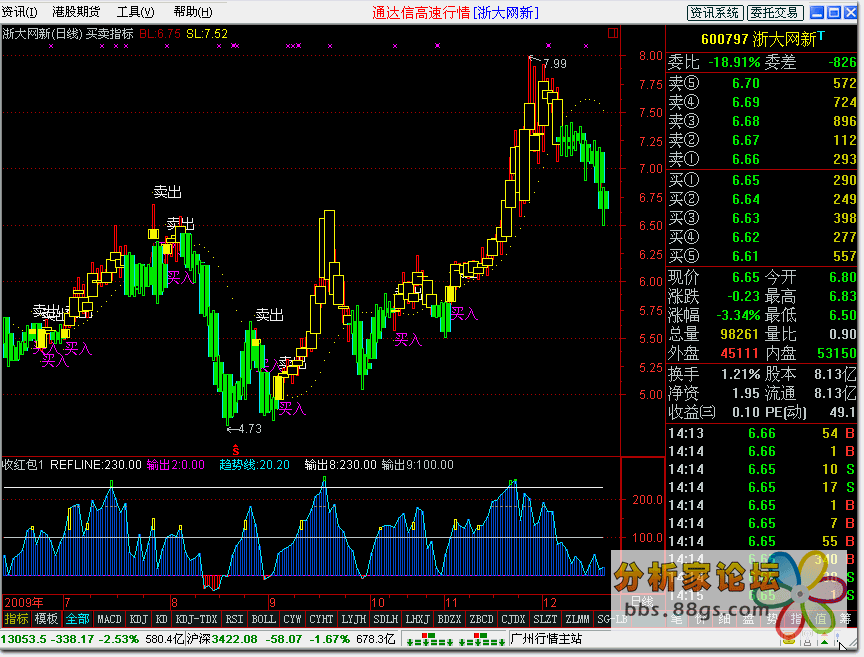This screenshot has height=657, width=864.
Task: Switch to the KDJ indicator
Action: pos(138,619)
